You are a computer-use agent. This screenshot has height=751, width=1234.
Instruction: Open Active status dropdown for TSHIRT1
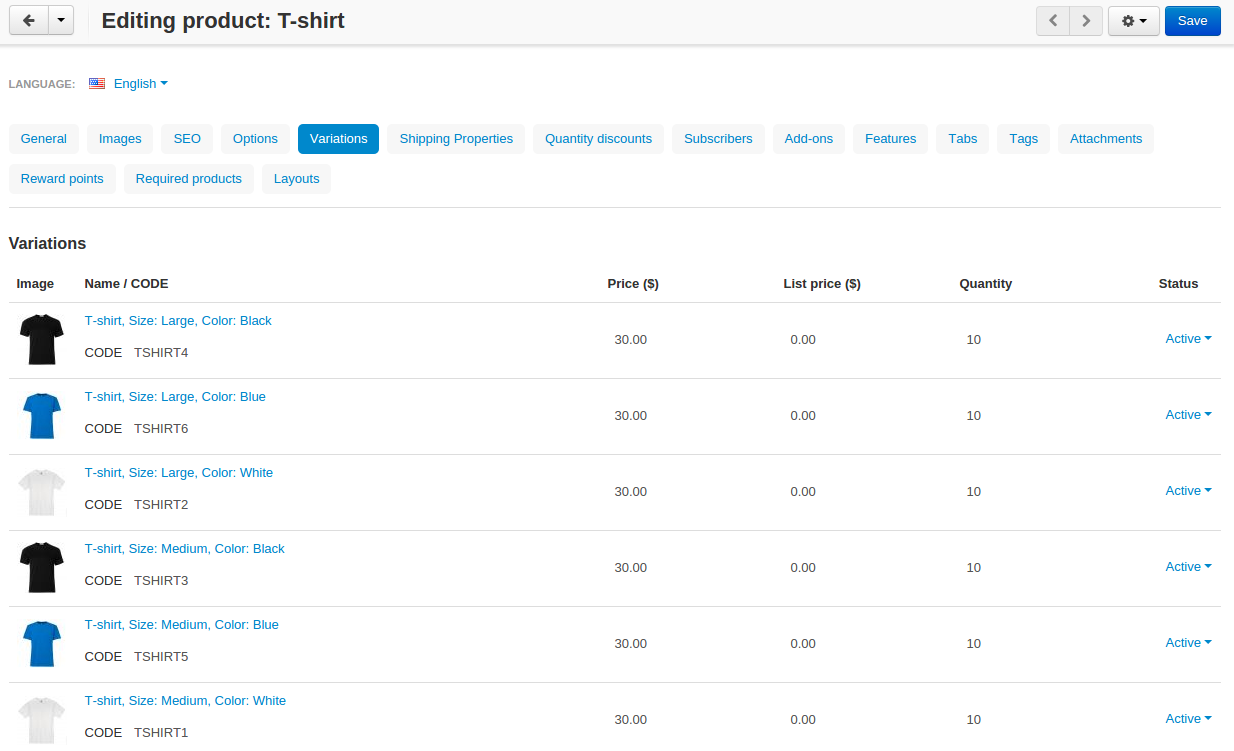[1188, 719]
